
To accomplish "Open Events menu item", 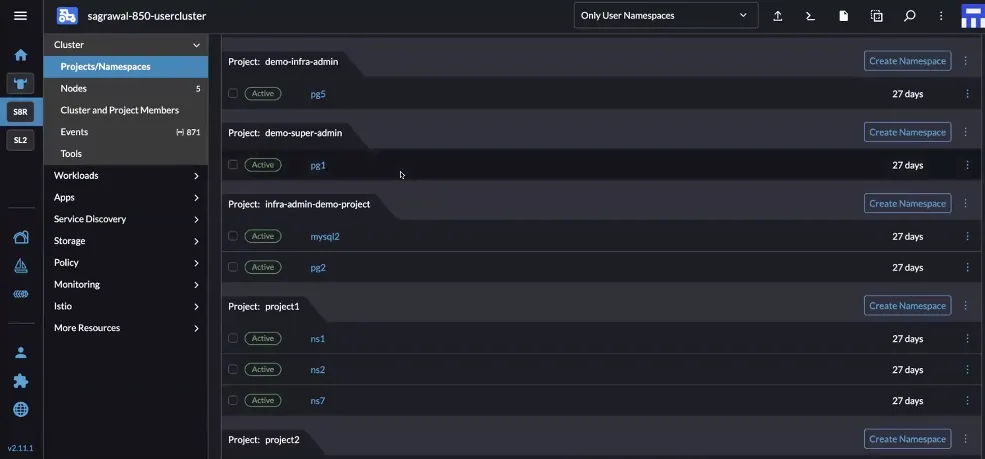I will 126,132.
